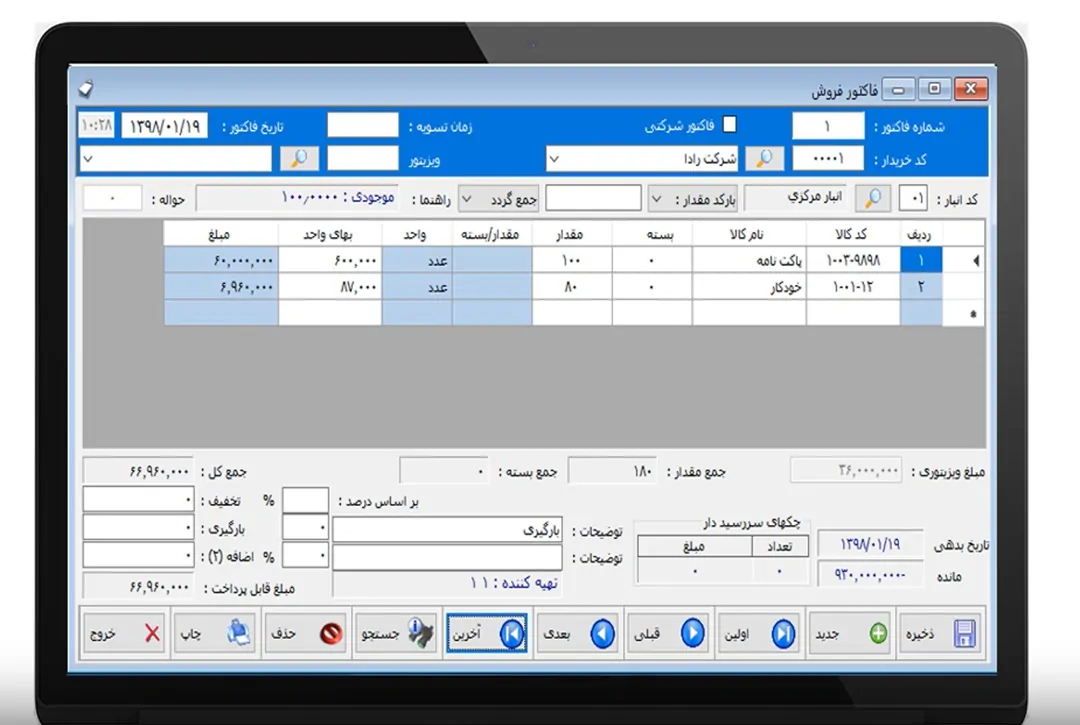The image size is (1080, 725).
Task: Click the زمان تسویه input field
Action: coord(362,126)
